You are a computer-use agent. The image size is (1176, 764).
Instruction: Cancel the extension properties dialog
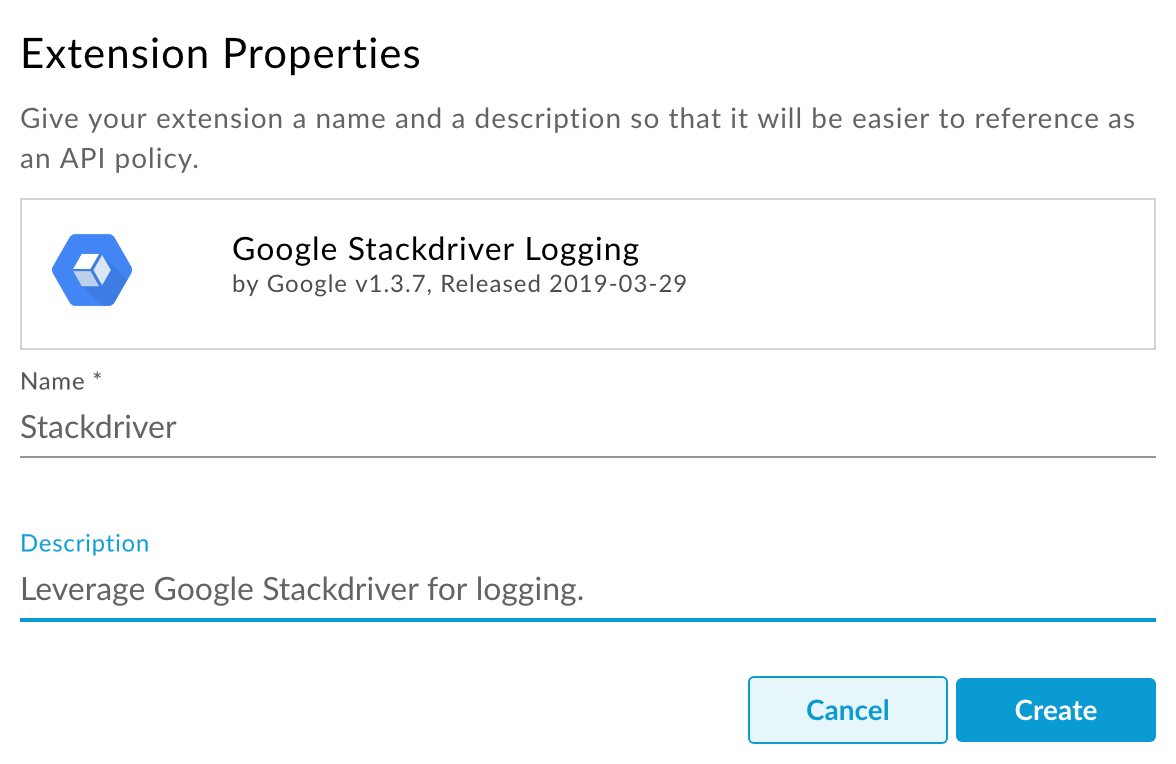(x=848, y=710)
